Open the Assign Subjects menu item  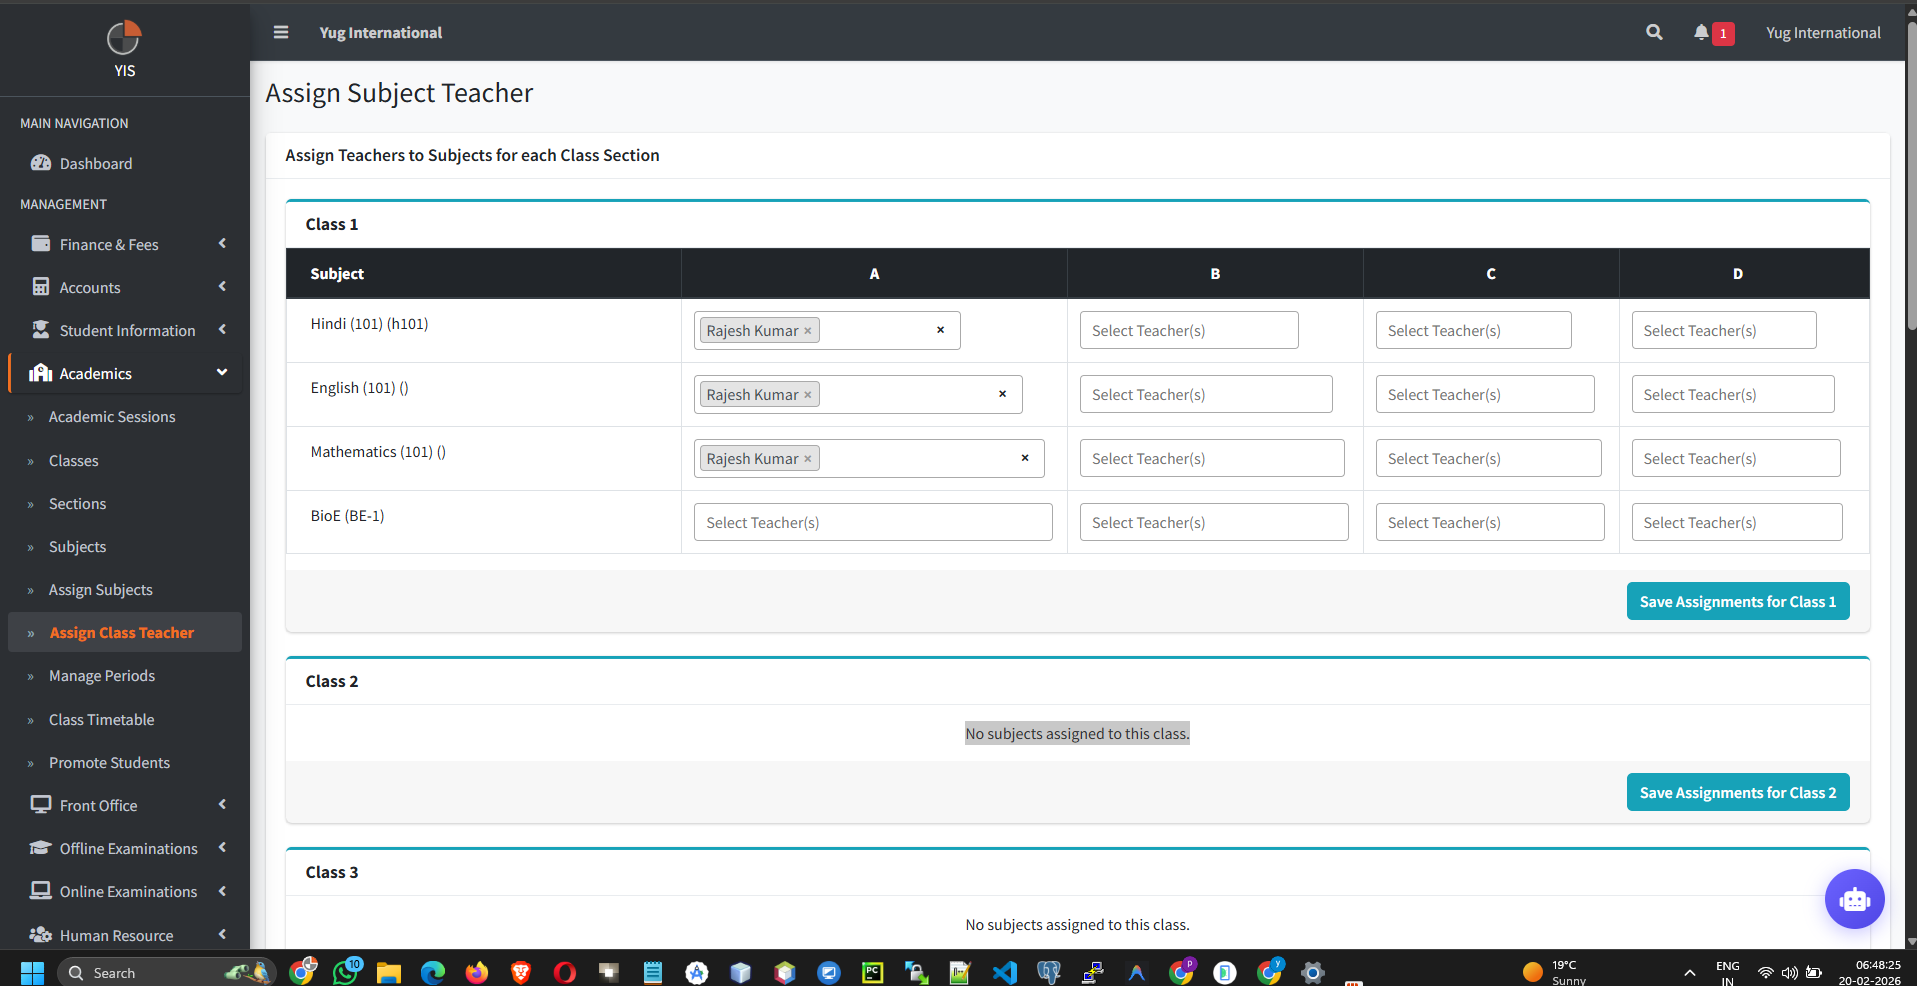[100, 589]
